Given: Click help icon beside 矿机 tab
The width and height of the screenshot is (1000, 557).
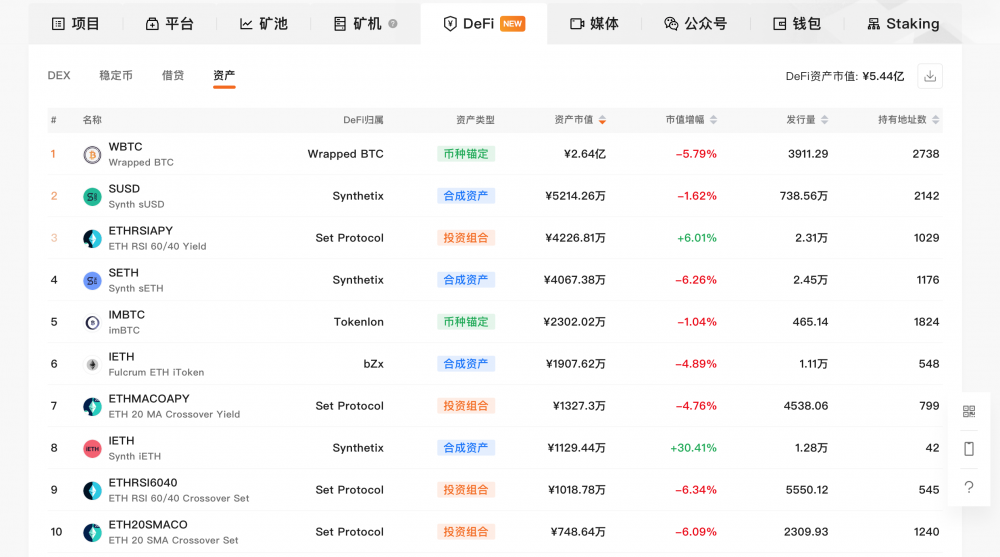Looking at the screenshot, I should click(x=393, y=24).
